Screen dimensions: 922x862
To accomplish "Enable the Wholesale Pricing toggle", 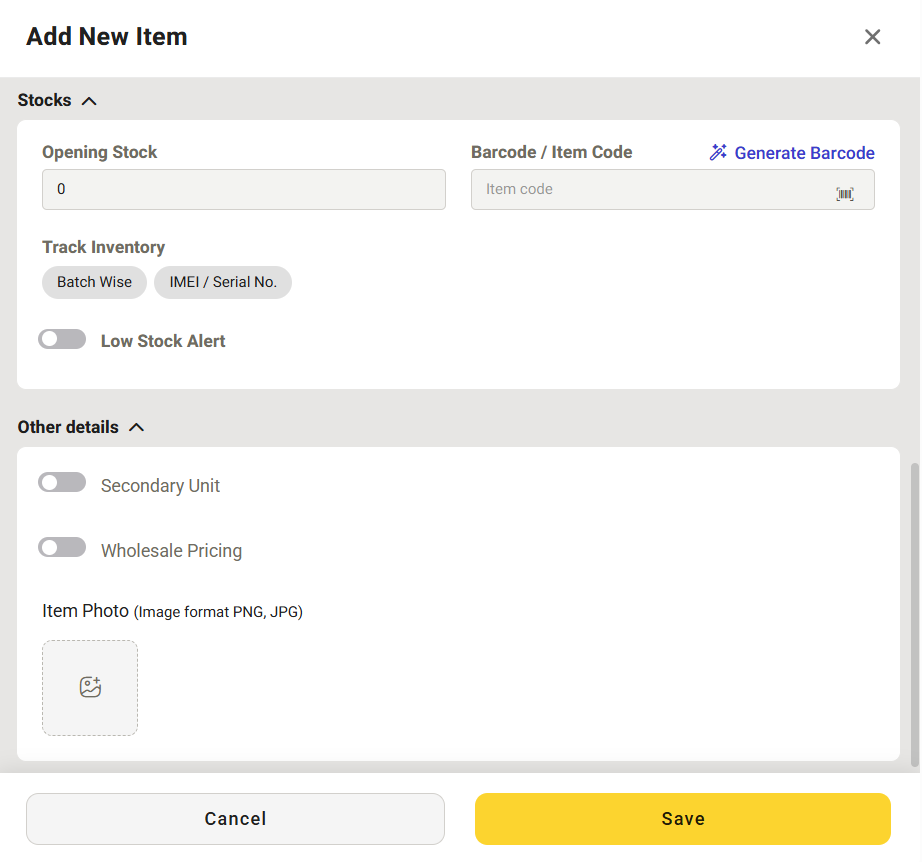I will tap(62, 548).
